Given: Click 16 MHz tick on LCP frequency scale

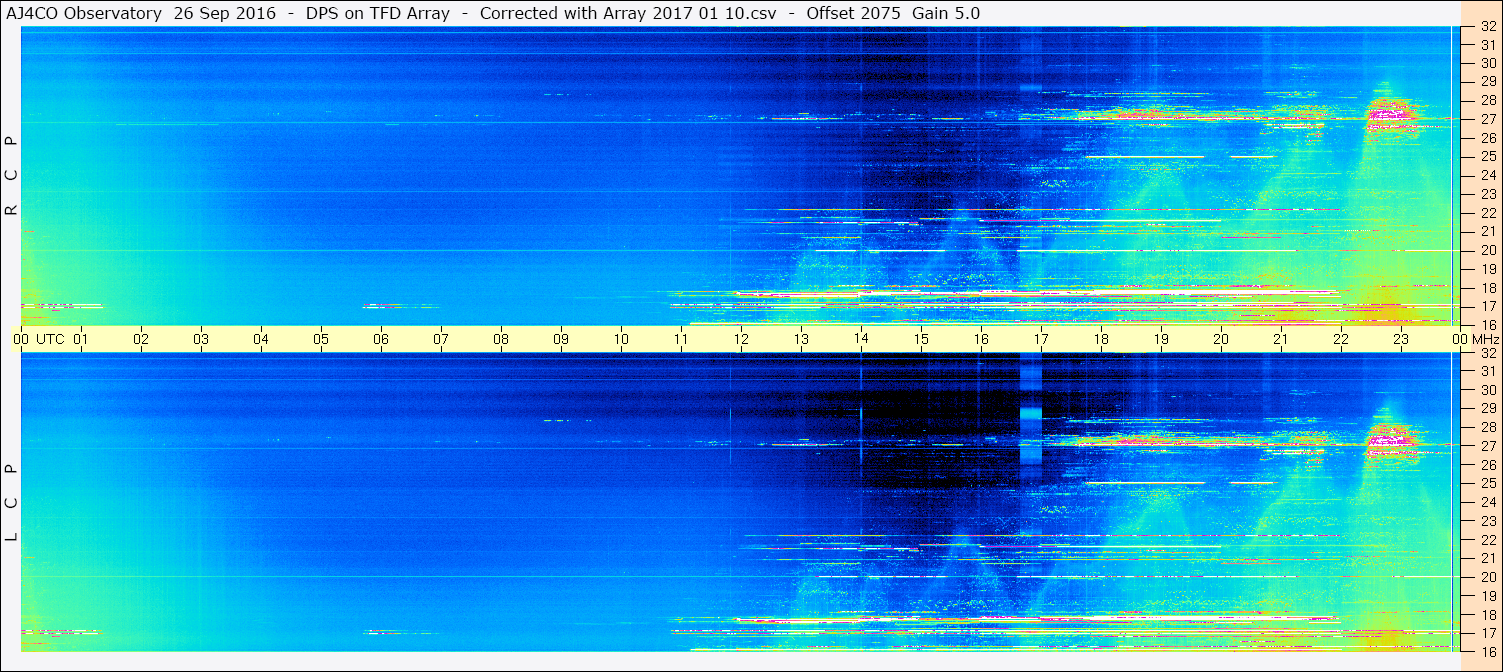Looking at the screenshot, I should pyautogui.click(x=1487, y=652).
